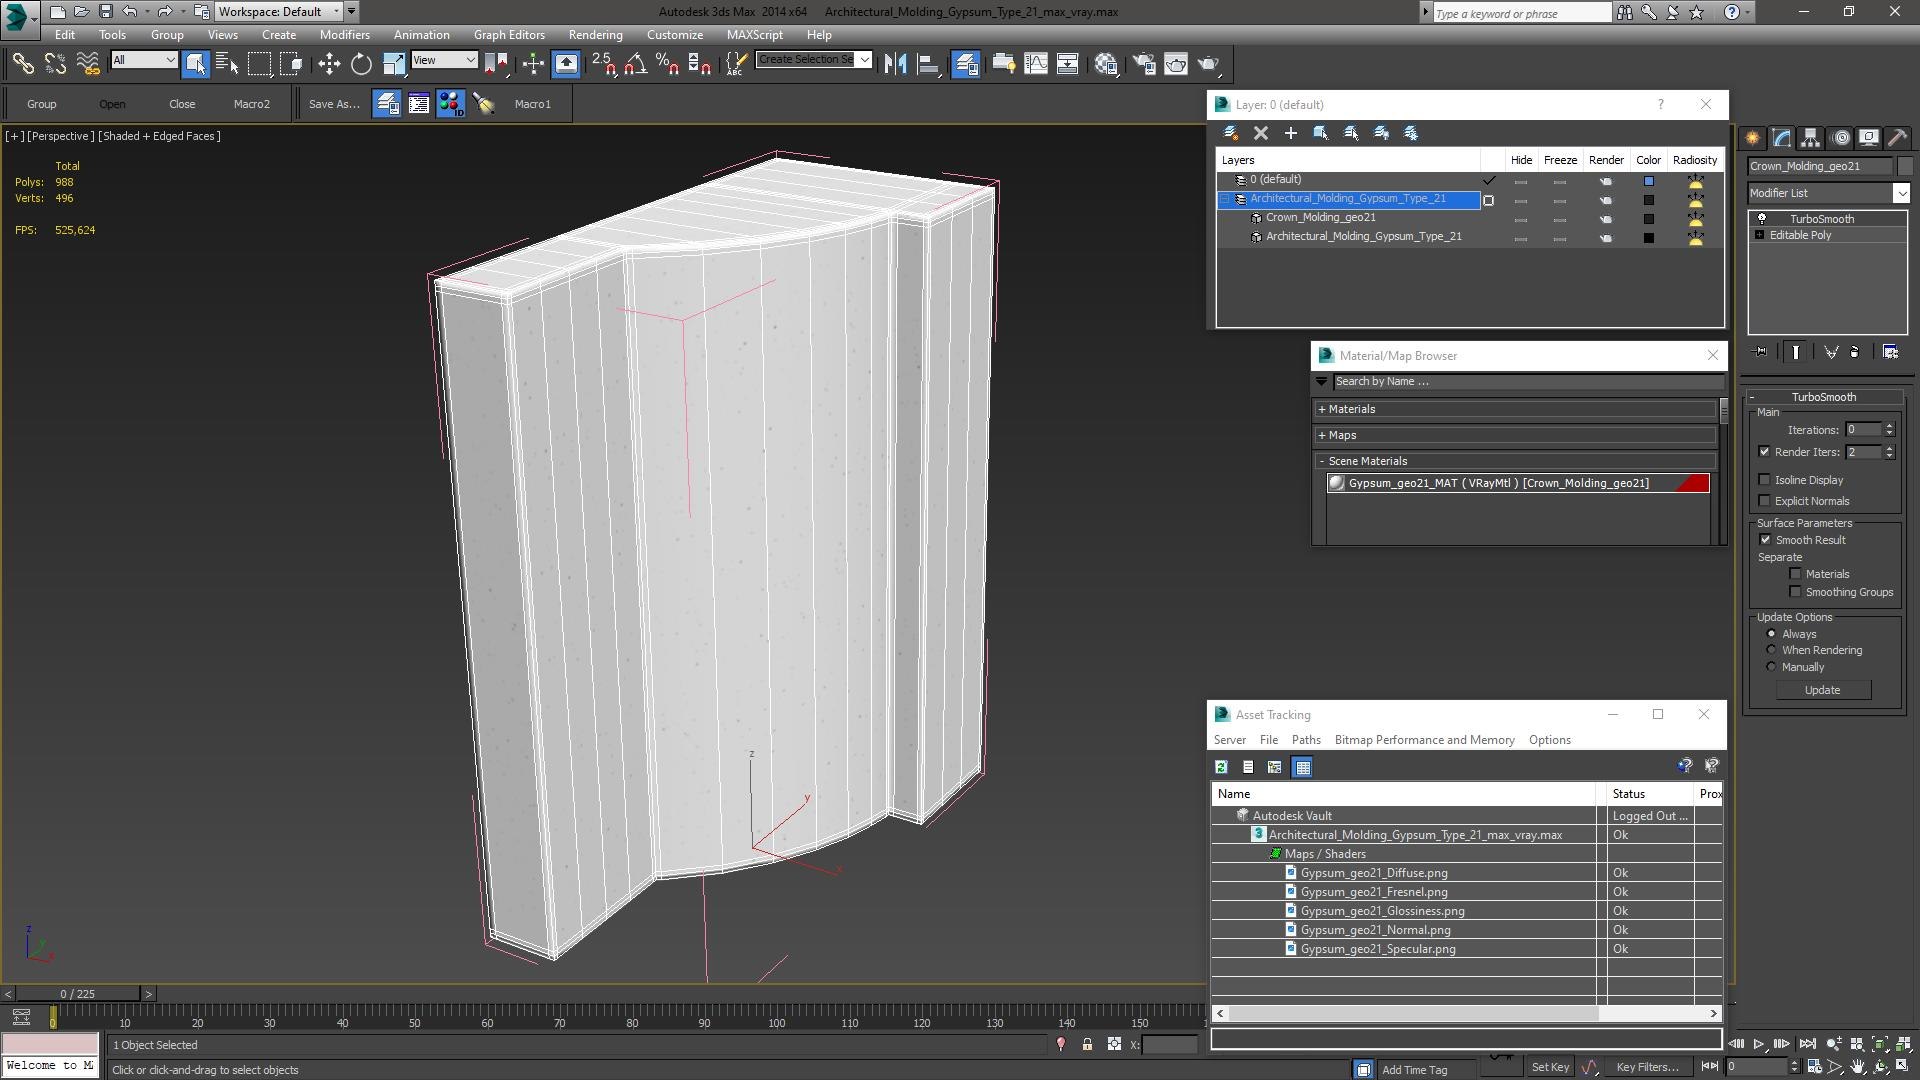
Task: Click the Undo arrow in title bar
Action: 129,12
